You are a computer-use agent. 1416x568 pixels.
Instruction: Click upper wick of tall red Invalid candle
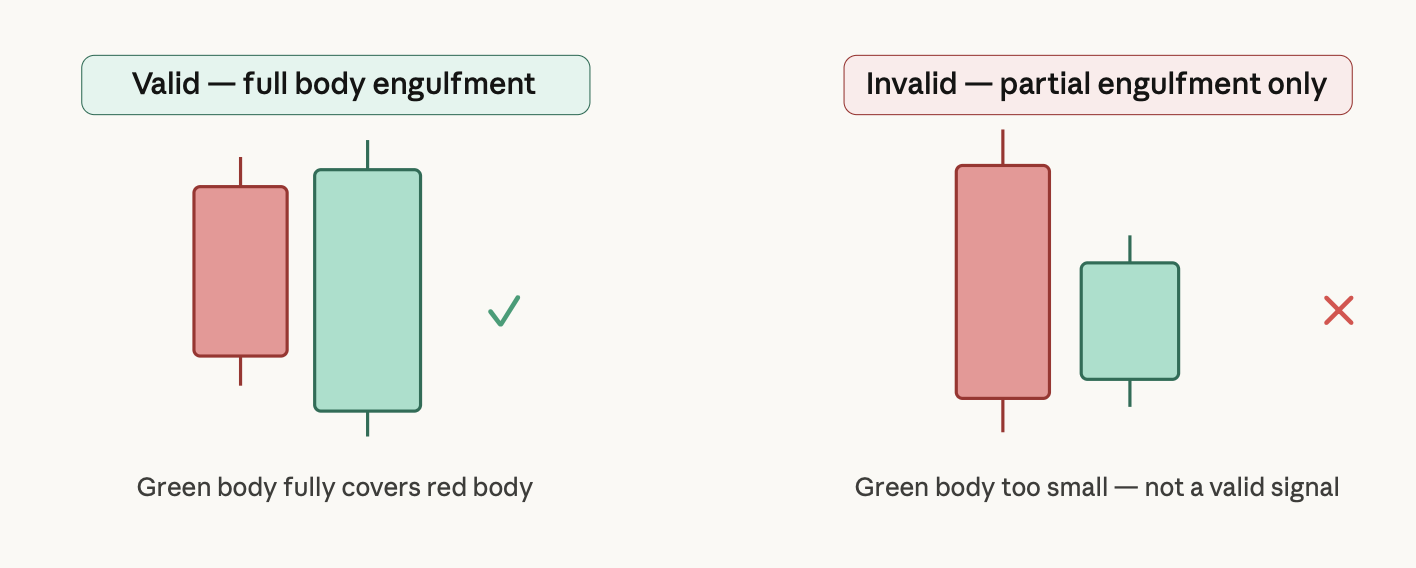1003,147
